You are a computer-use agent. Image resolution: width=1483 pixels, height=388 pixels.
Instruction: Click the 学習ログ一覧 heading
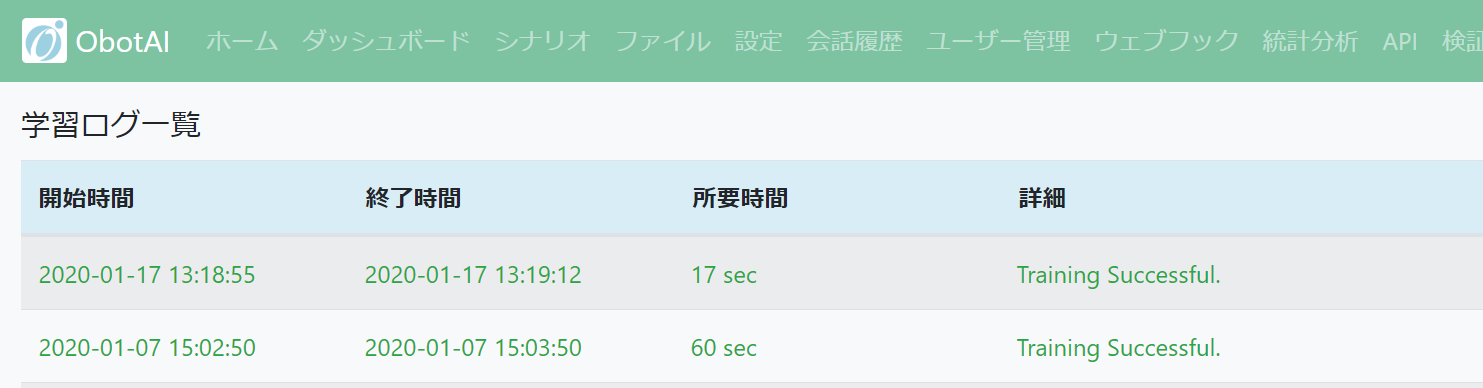pyautogui.click(x=111, y=125)
